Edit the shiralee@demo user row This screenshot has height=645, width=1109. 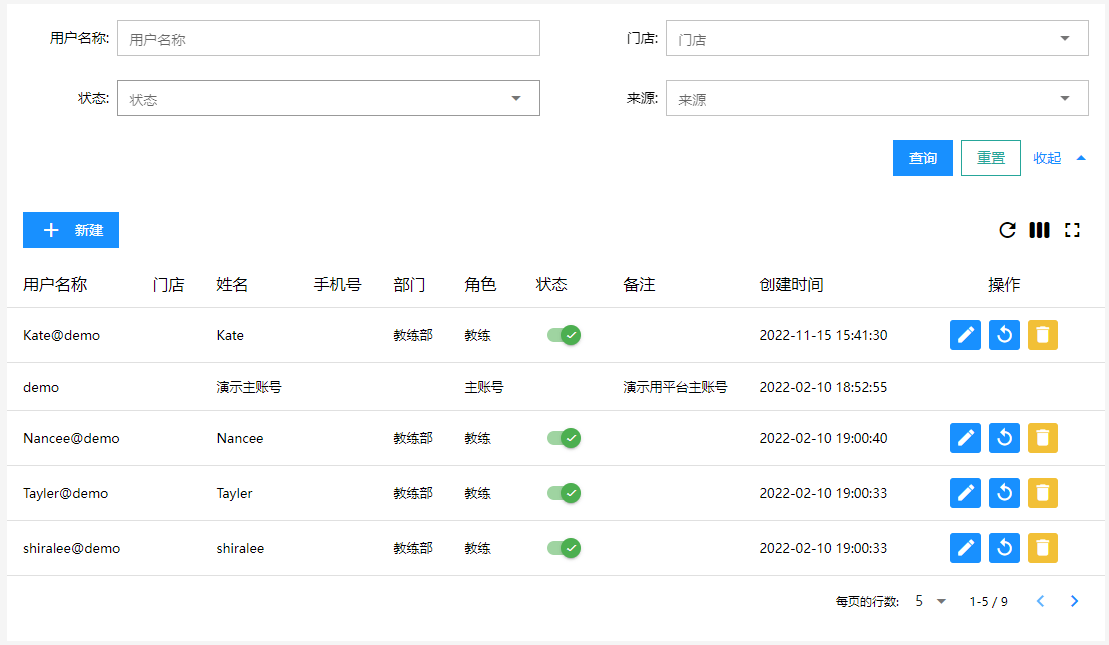pos(965,547)
